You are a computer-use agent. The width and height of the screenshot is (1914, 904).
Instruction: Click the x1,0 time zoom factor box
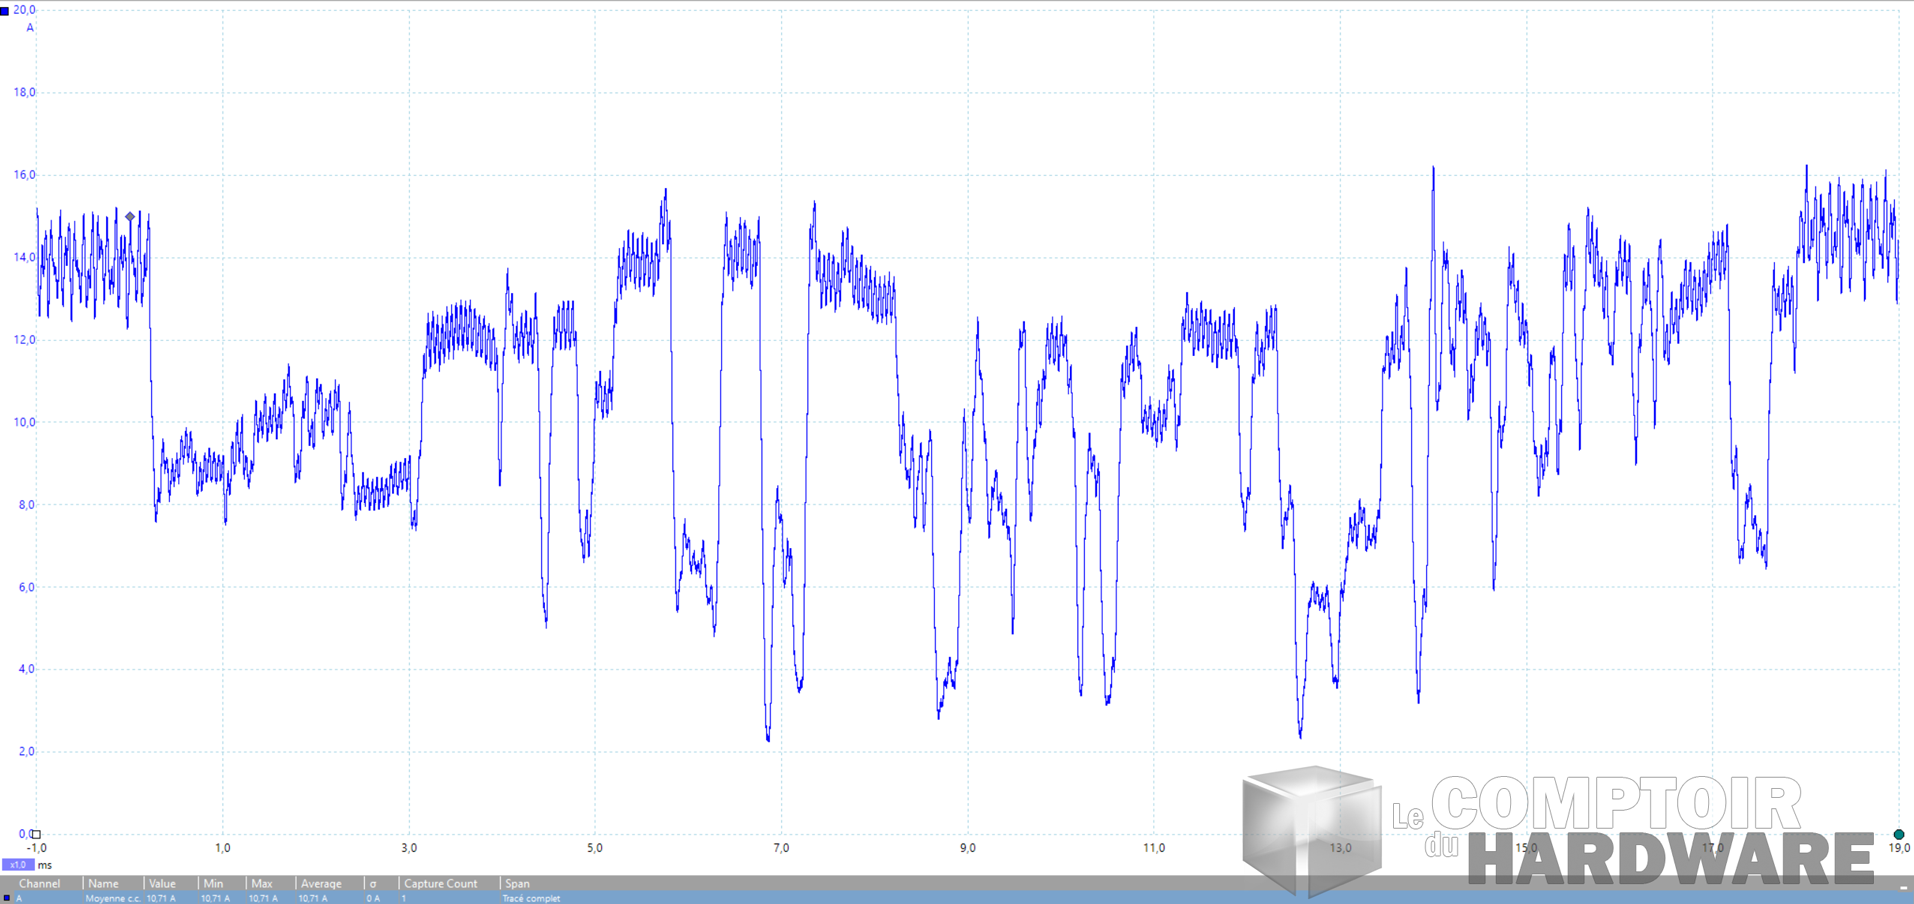(17, 865)
